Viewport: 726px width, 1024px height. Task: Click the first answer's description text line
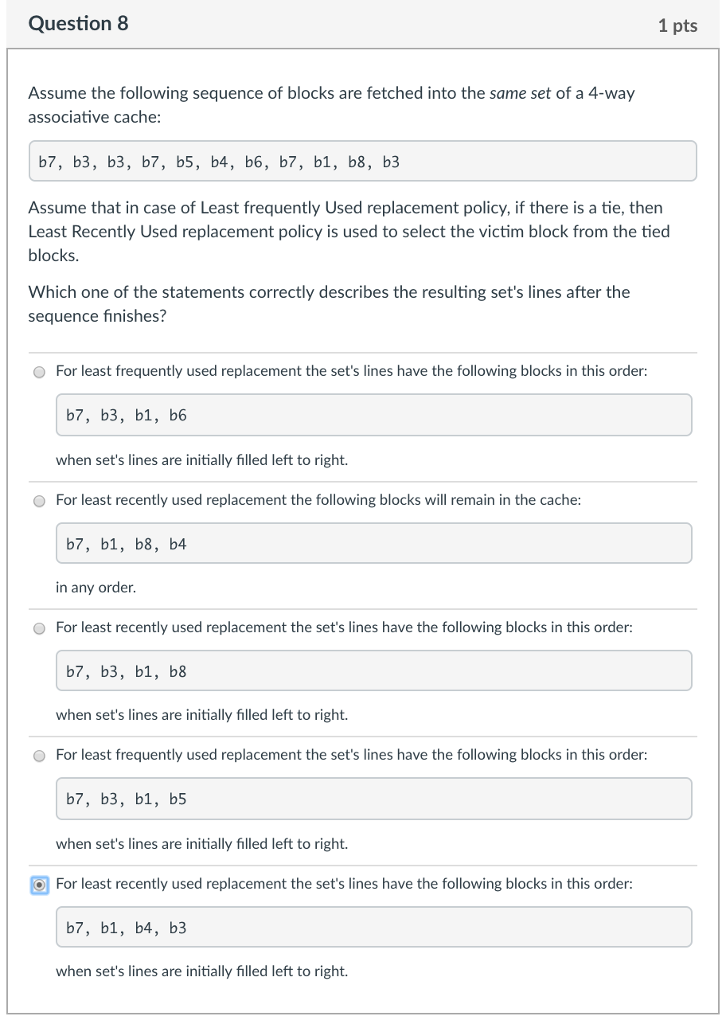click(x=350, y=371)
